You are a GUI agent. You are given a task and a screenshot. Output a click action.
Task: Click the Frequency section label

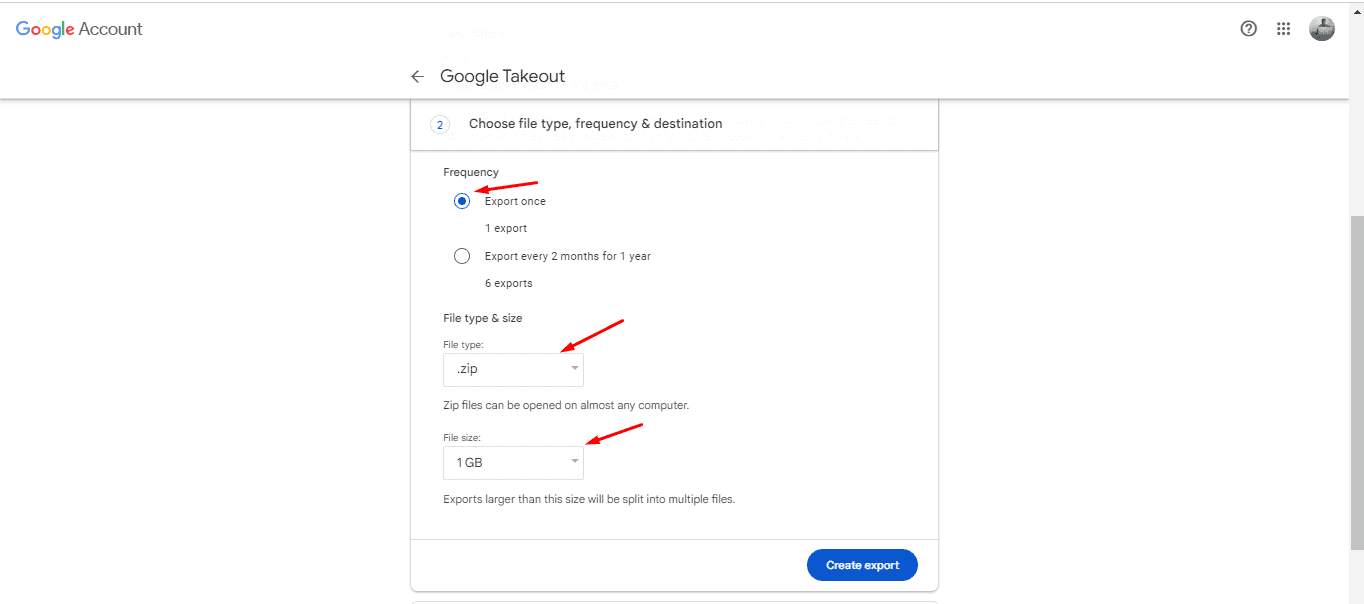470,171
